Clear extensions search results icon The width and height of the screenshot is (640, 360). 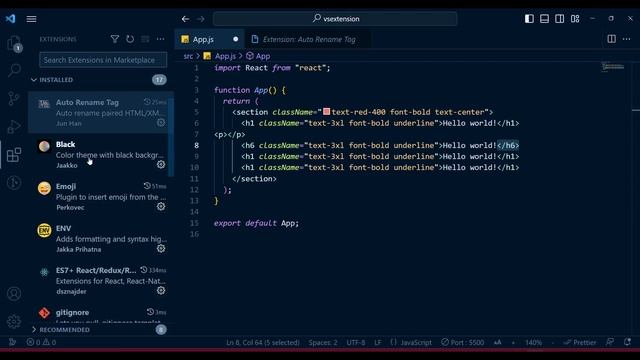point(145,39)
